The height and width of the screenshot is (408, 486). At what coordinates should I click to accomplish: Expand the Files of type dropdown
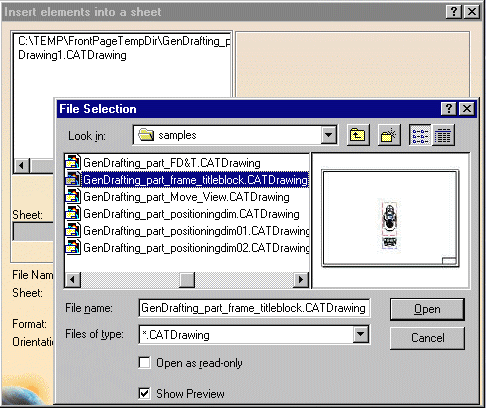pyautogui.click(x=361, y=334)
